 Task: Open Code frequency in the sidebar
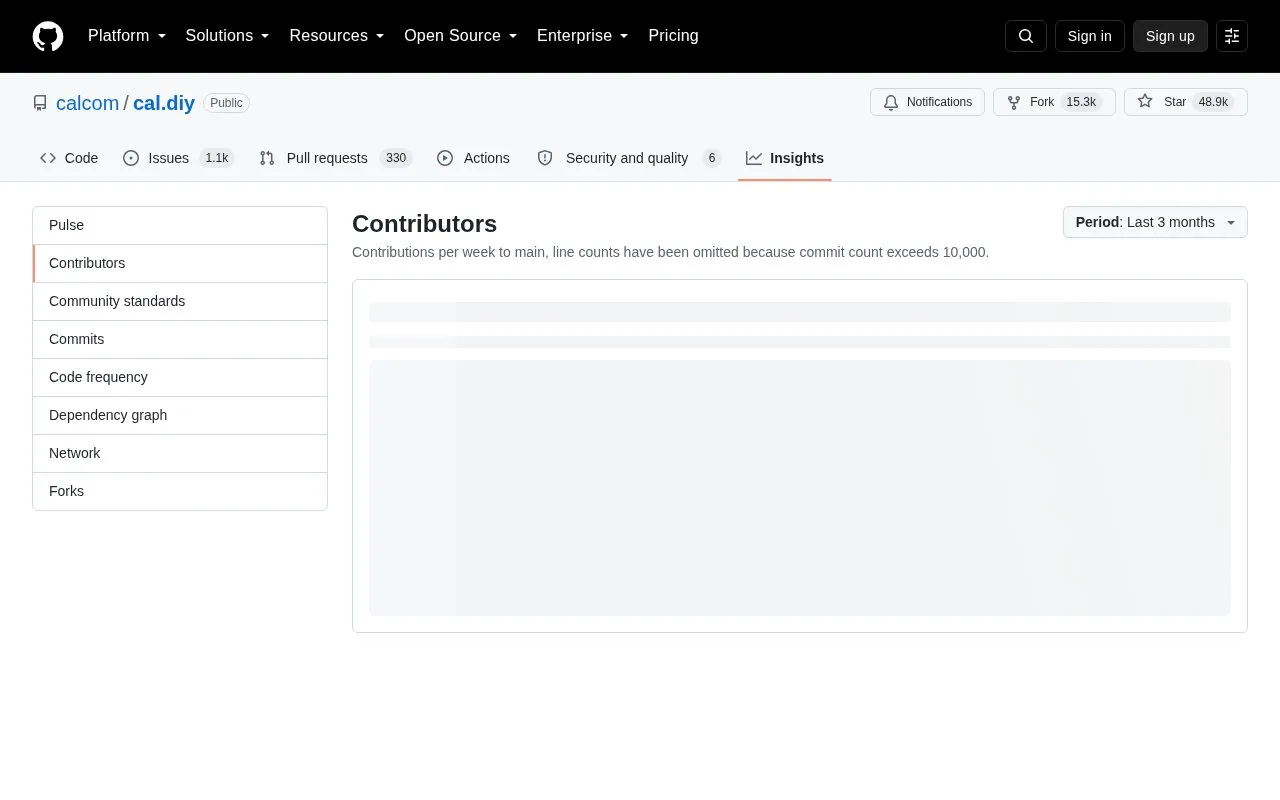pyautogui.click(x=180, y=377)
